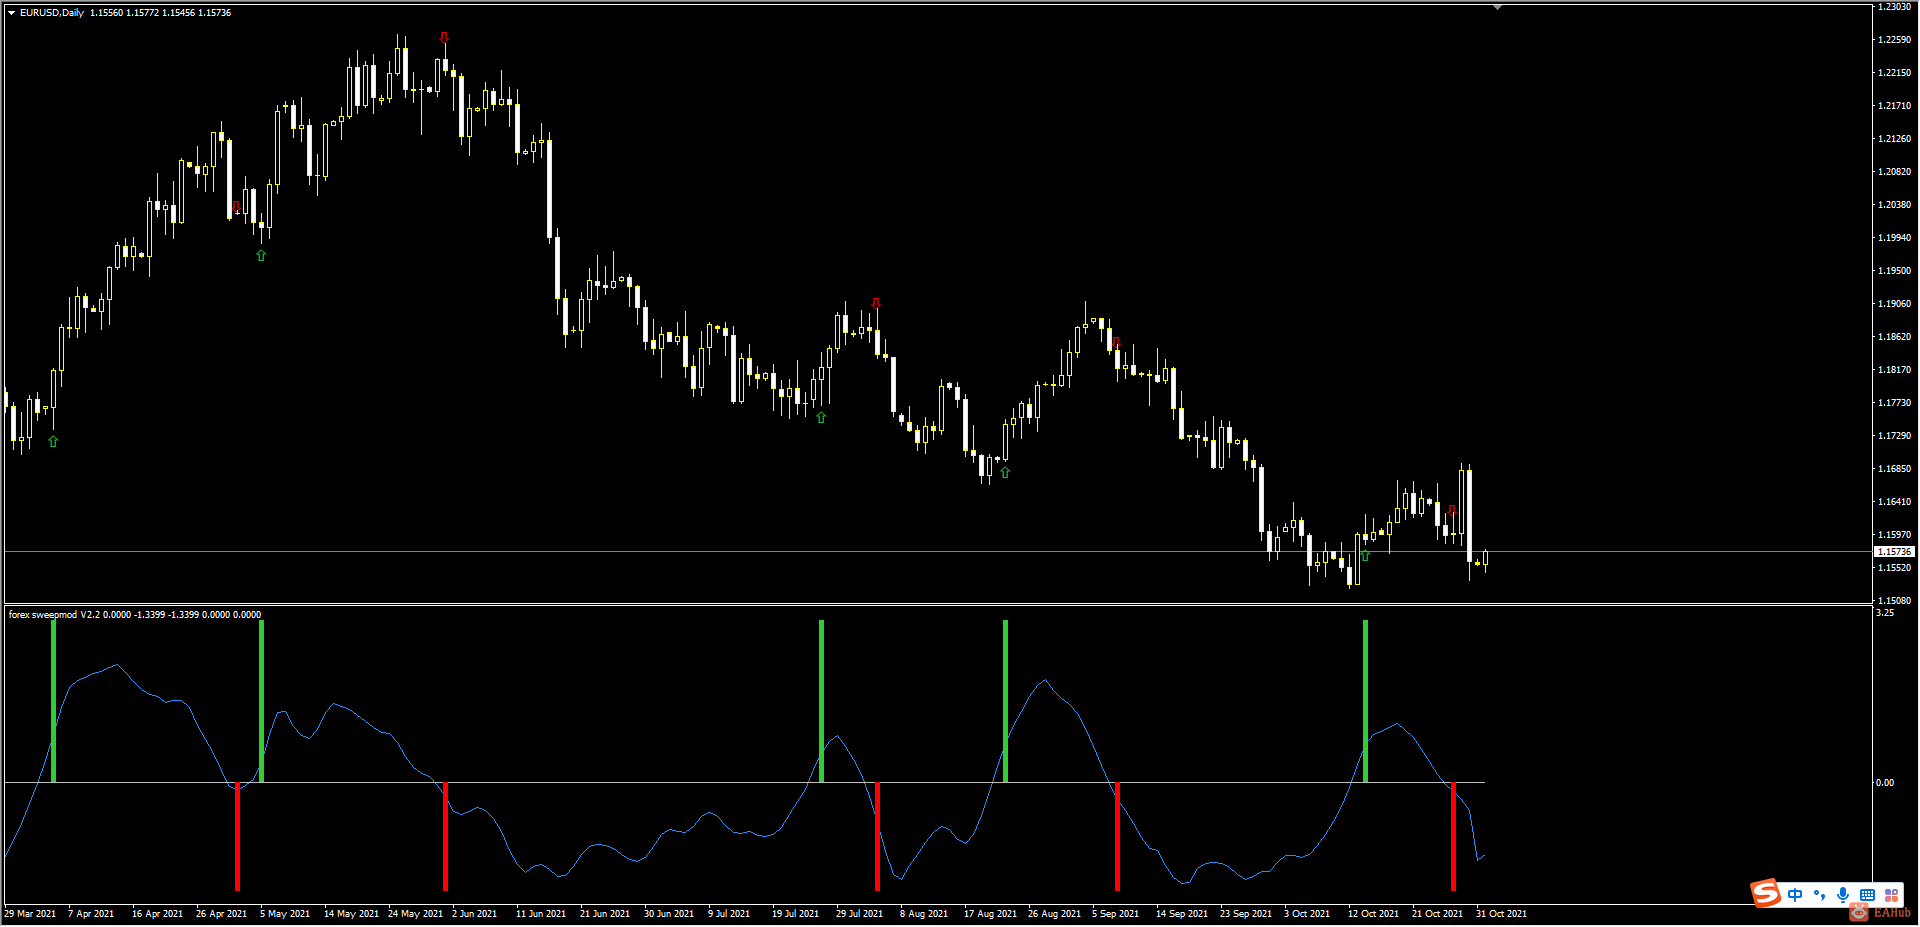Select the red sell arrow near the 29 Jul 2021 high
The width and height of the screenshot is (1920, 927).
coord(876,302)
